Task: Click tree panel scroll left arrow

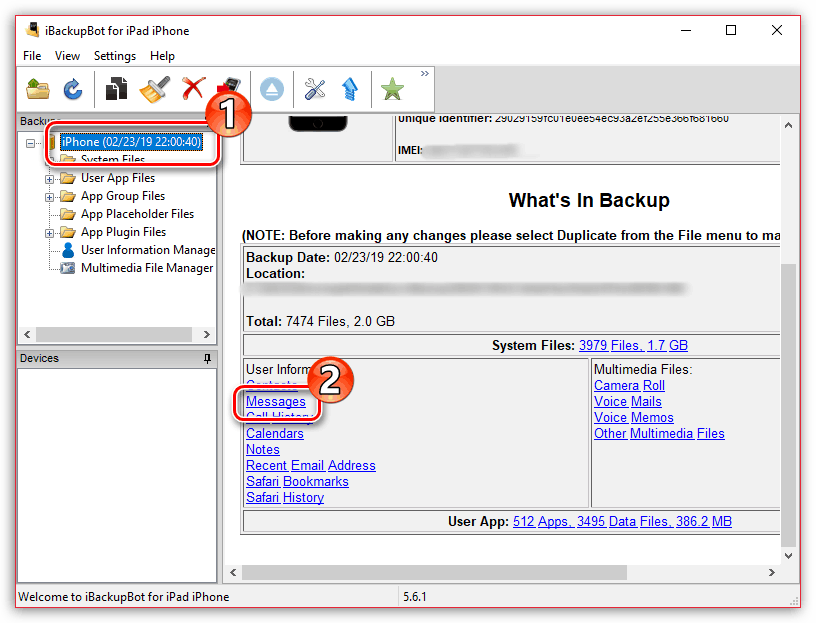Action: 28,334
